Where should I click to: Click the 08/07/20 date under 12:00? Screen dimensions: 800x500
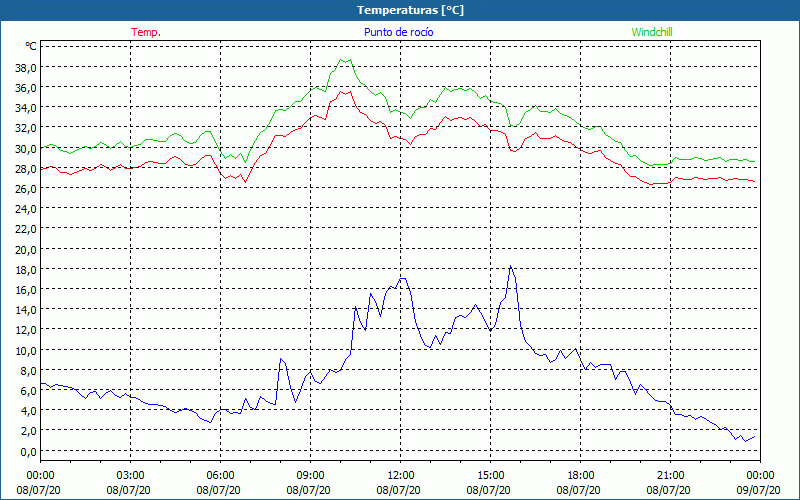398,490
